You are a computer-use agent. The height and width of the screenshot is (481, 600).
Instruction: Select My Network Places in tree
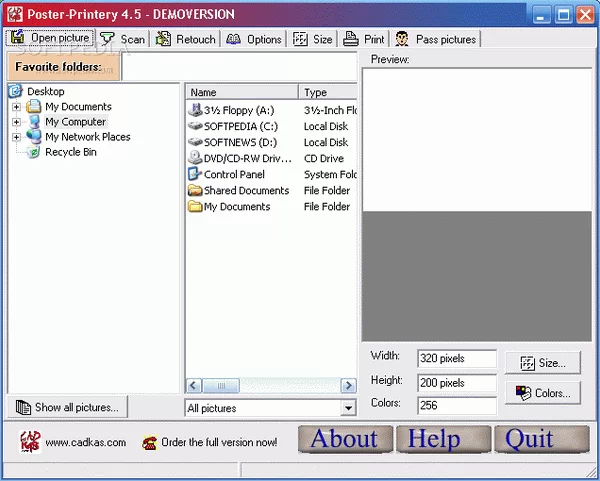(88, 137)
